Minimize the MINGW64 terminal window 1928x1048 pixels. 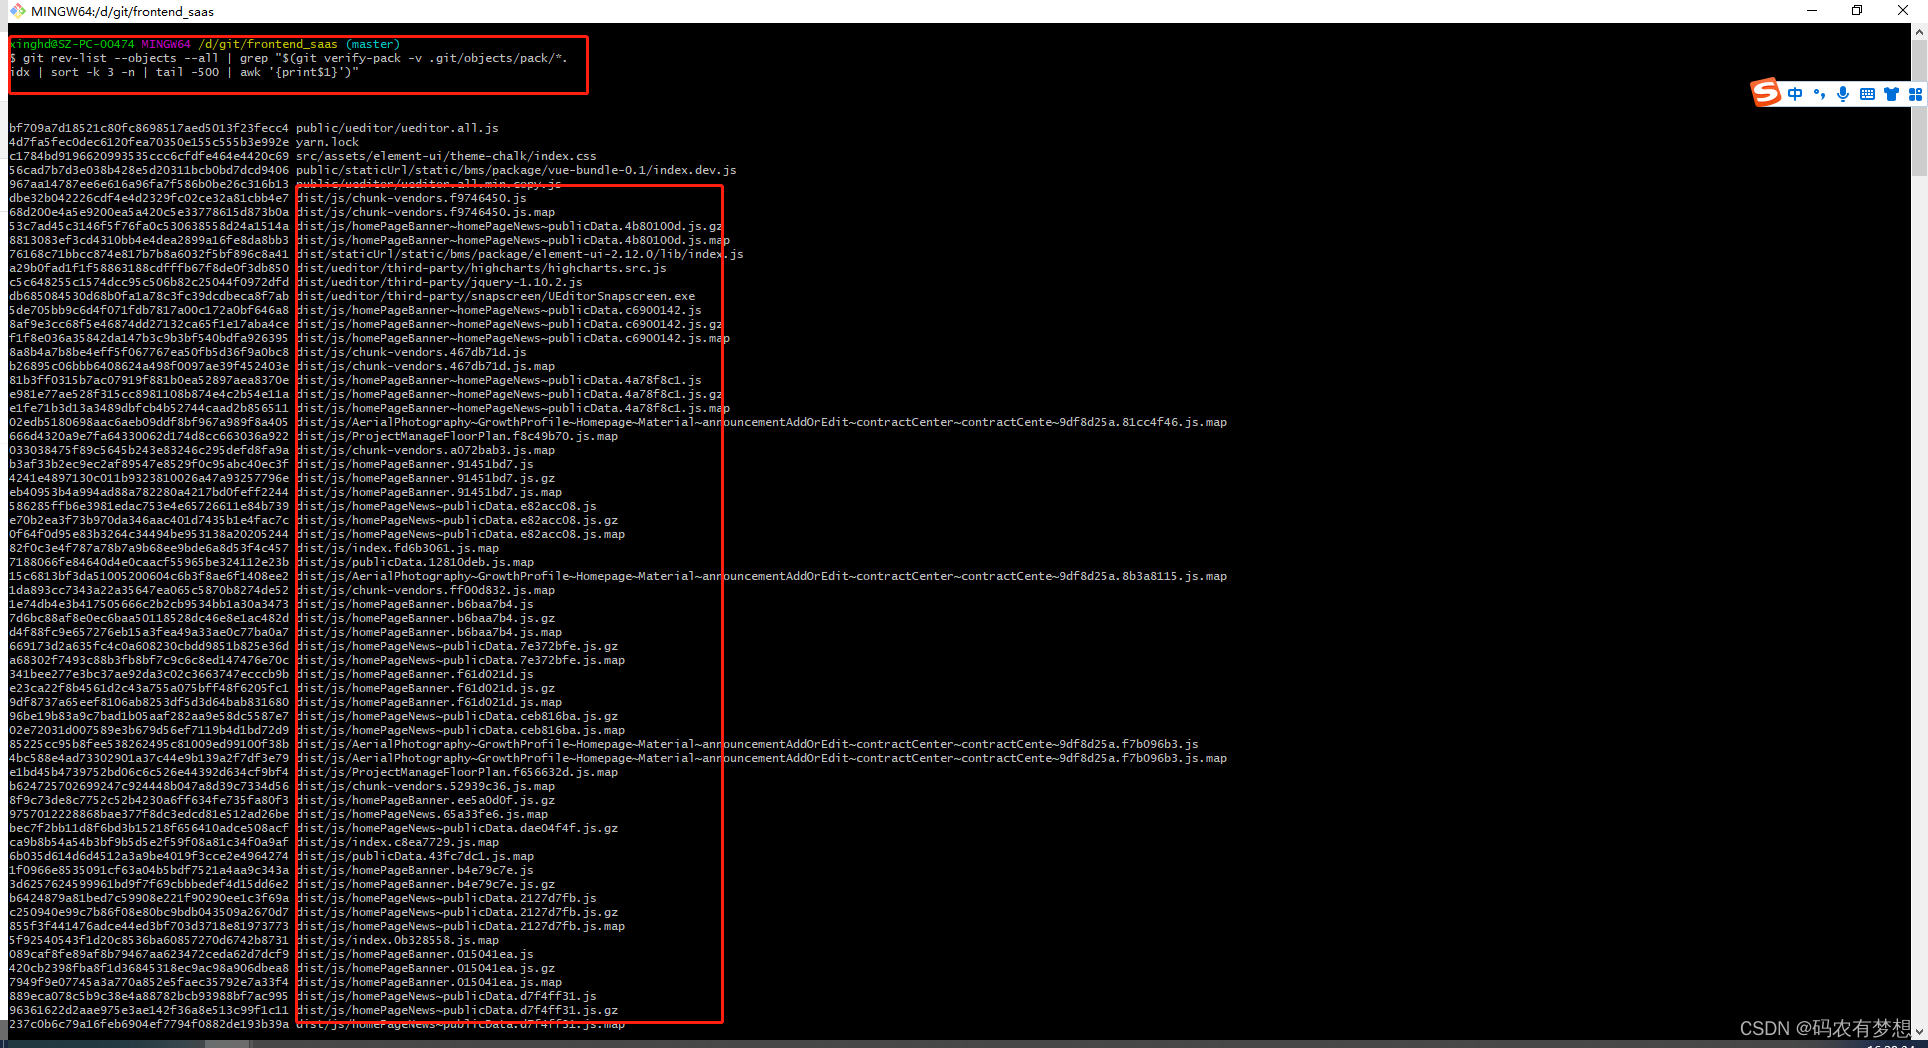tap(1811, 11)
